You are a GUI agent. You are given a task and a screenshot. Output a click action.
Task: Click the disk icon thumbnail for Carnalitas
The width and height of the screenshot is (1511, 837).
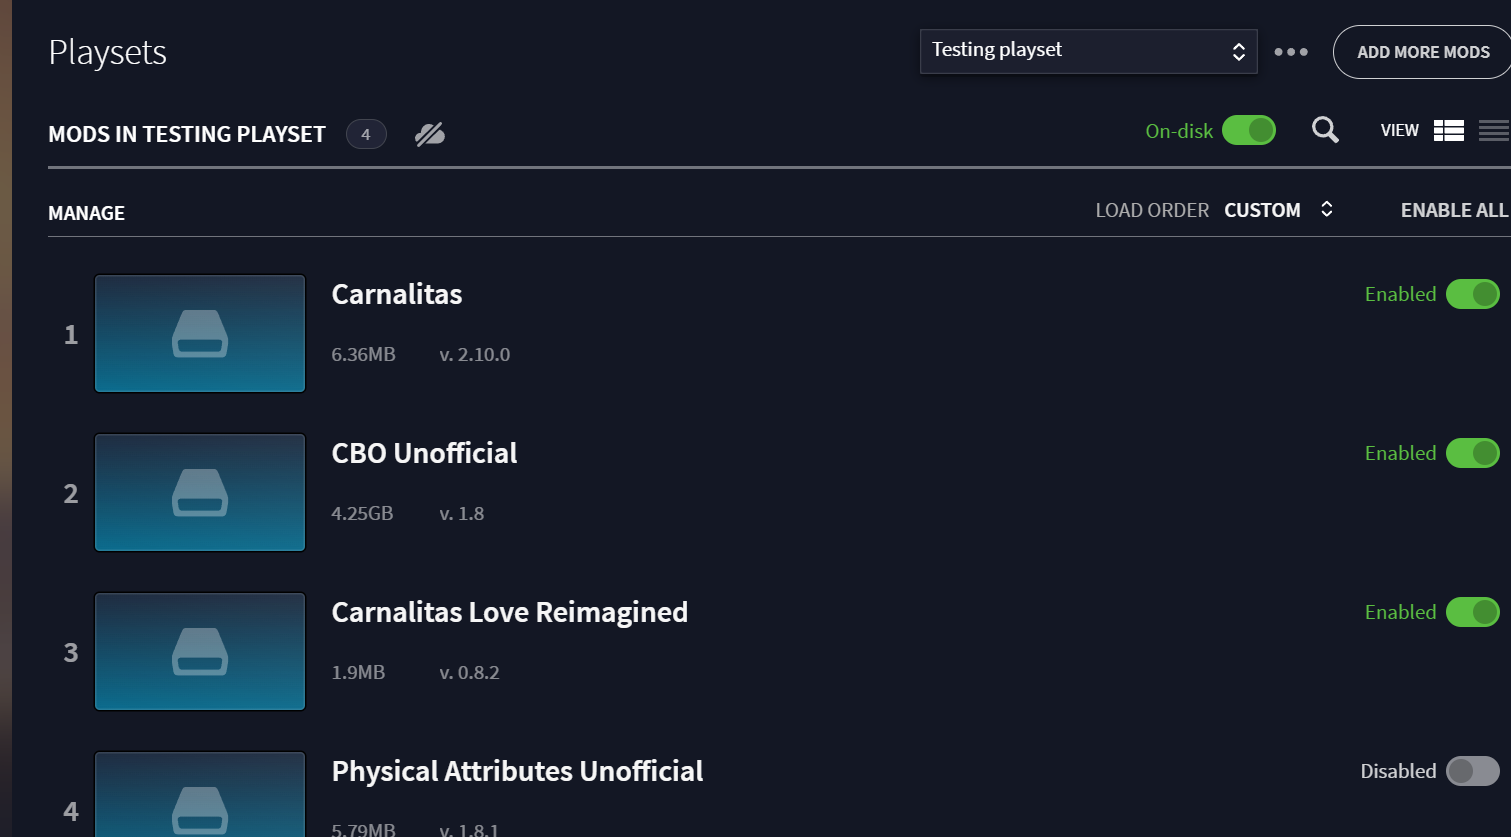200,334
